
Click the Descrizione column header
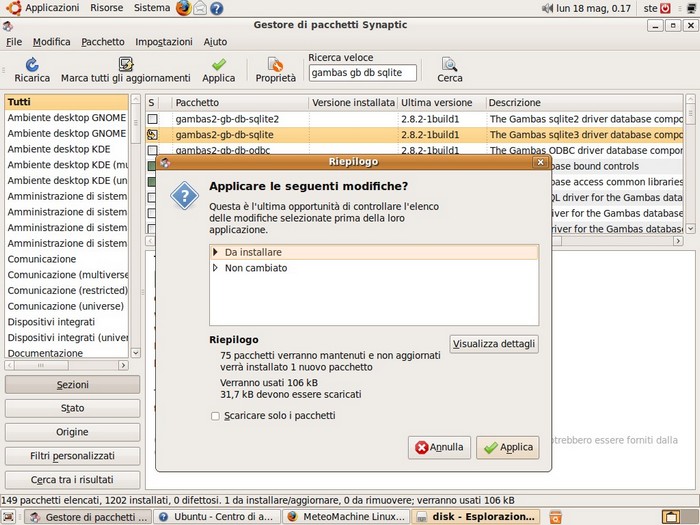coord(585,103)
